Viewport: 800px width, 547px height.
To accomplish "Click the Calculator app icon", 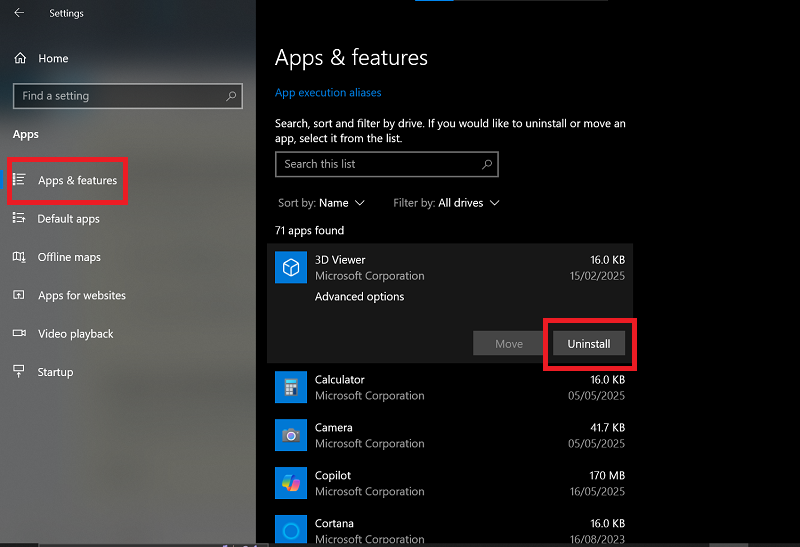I will [x=291, y=387].
